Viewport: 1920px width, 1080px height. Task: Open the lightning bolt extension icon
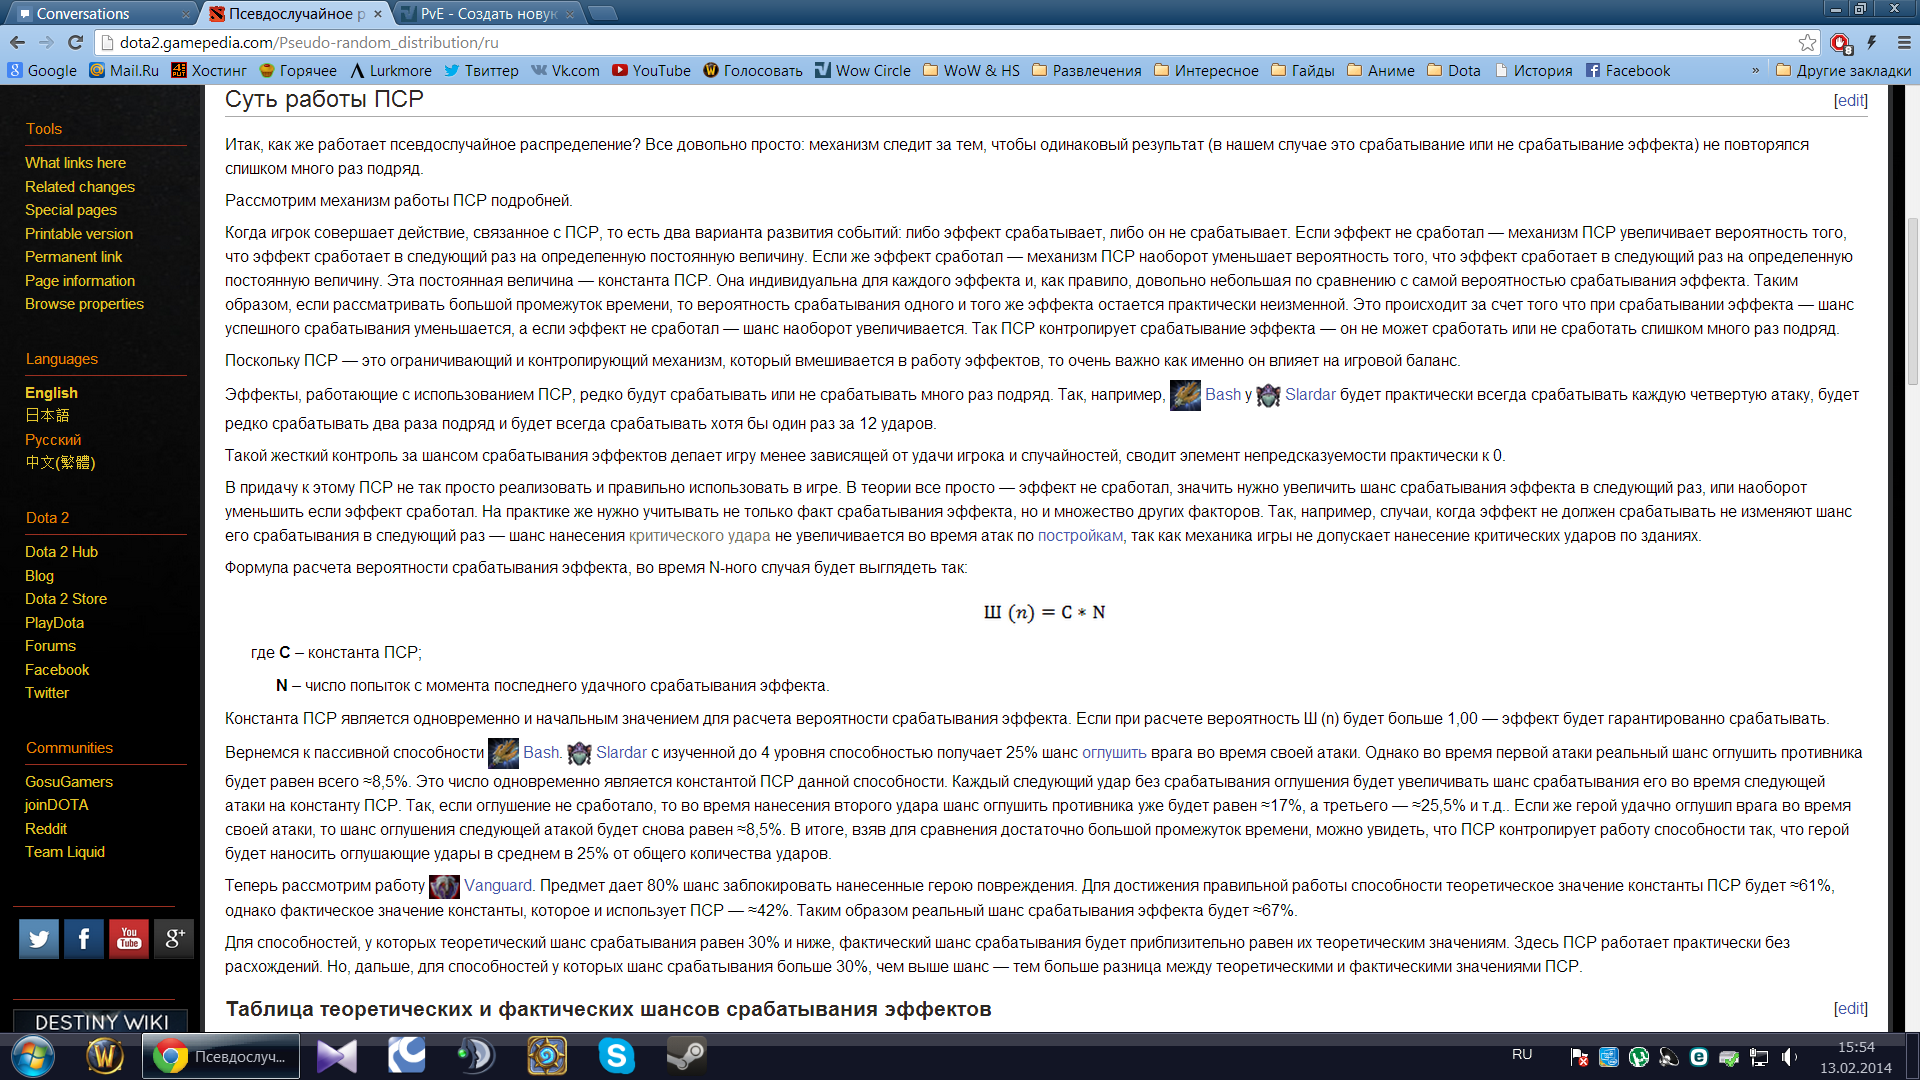(1872, 43)
